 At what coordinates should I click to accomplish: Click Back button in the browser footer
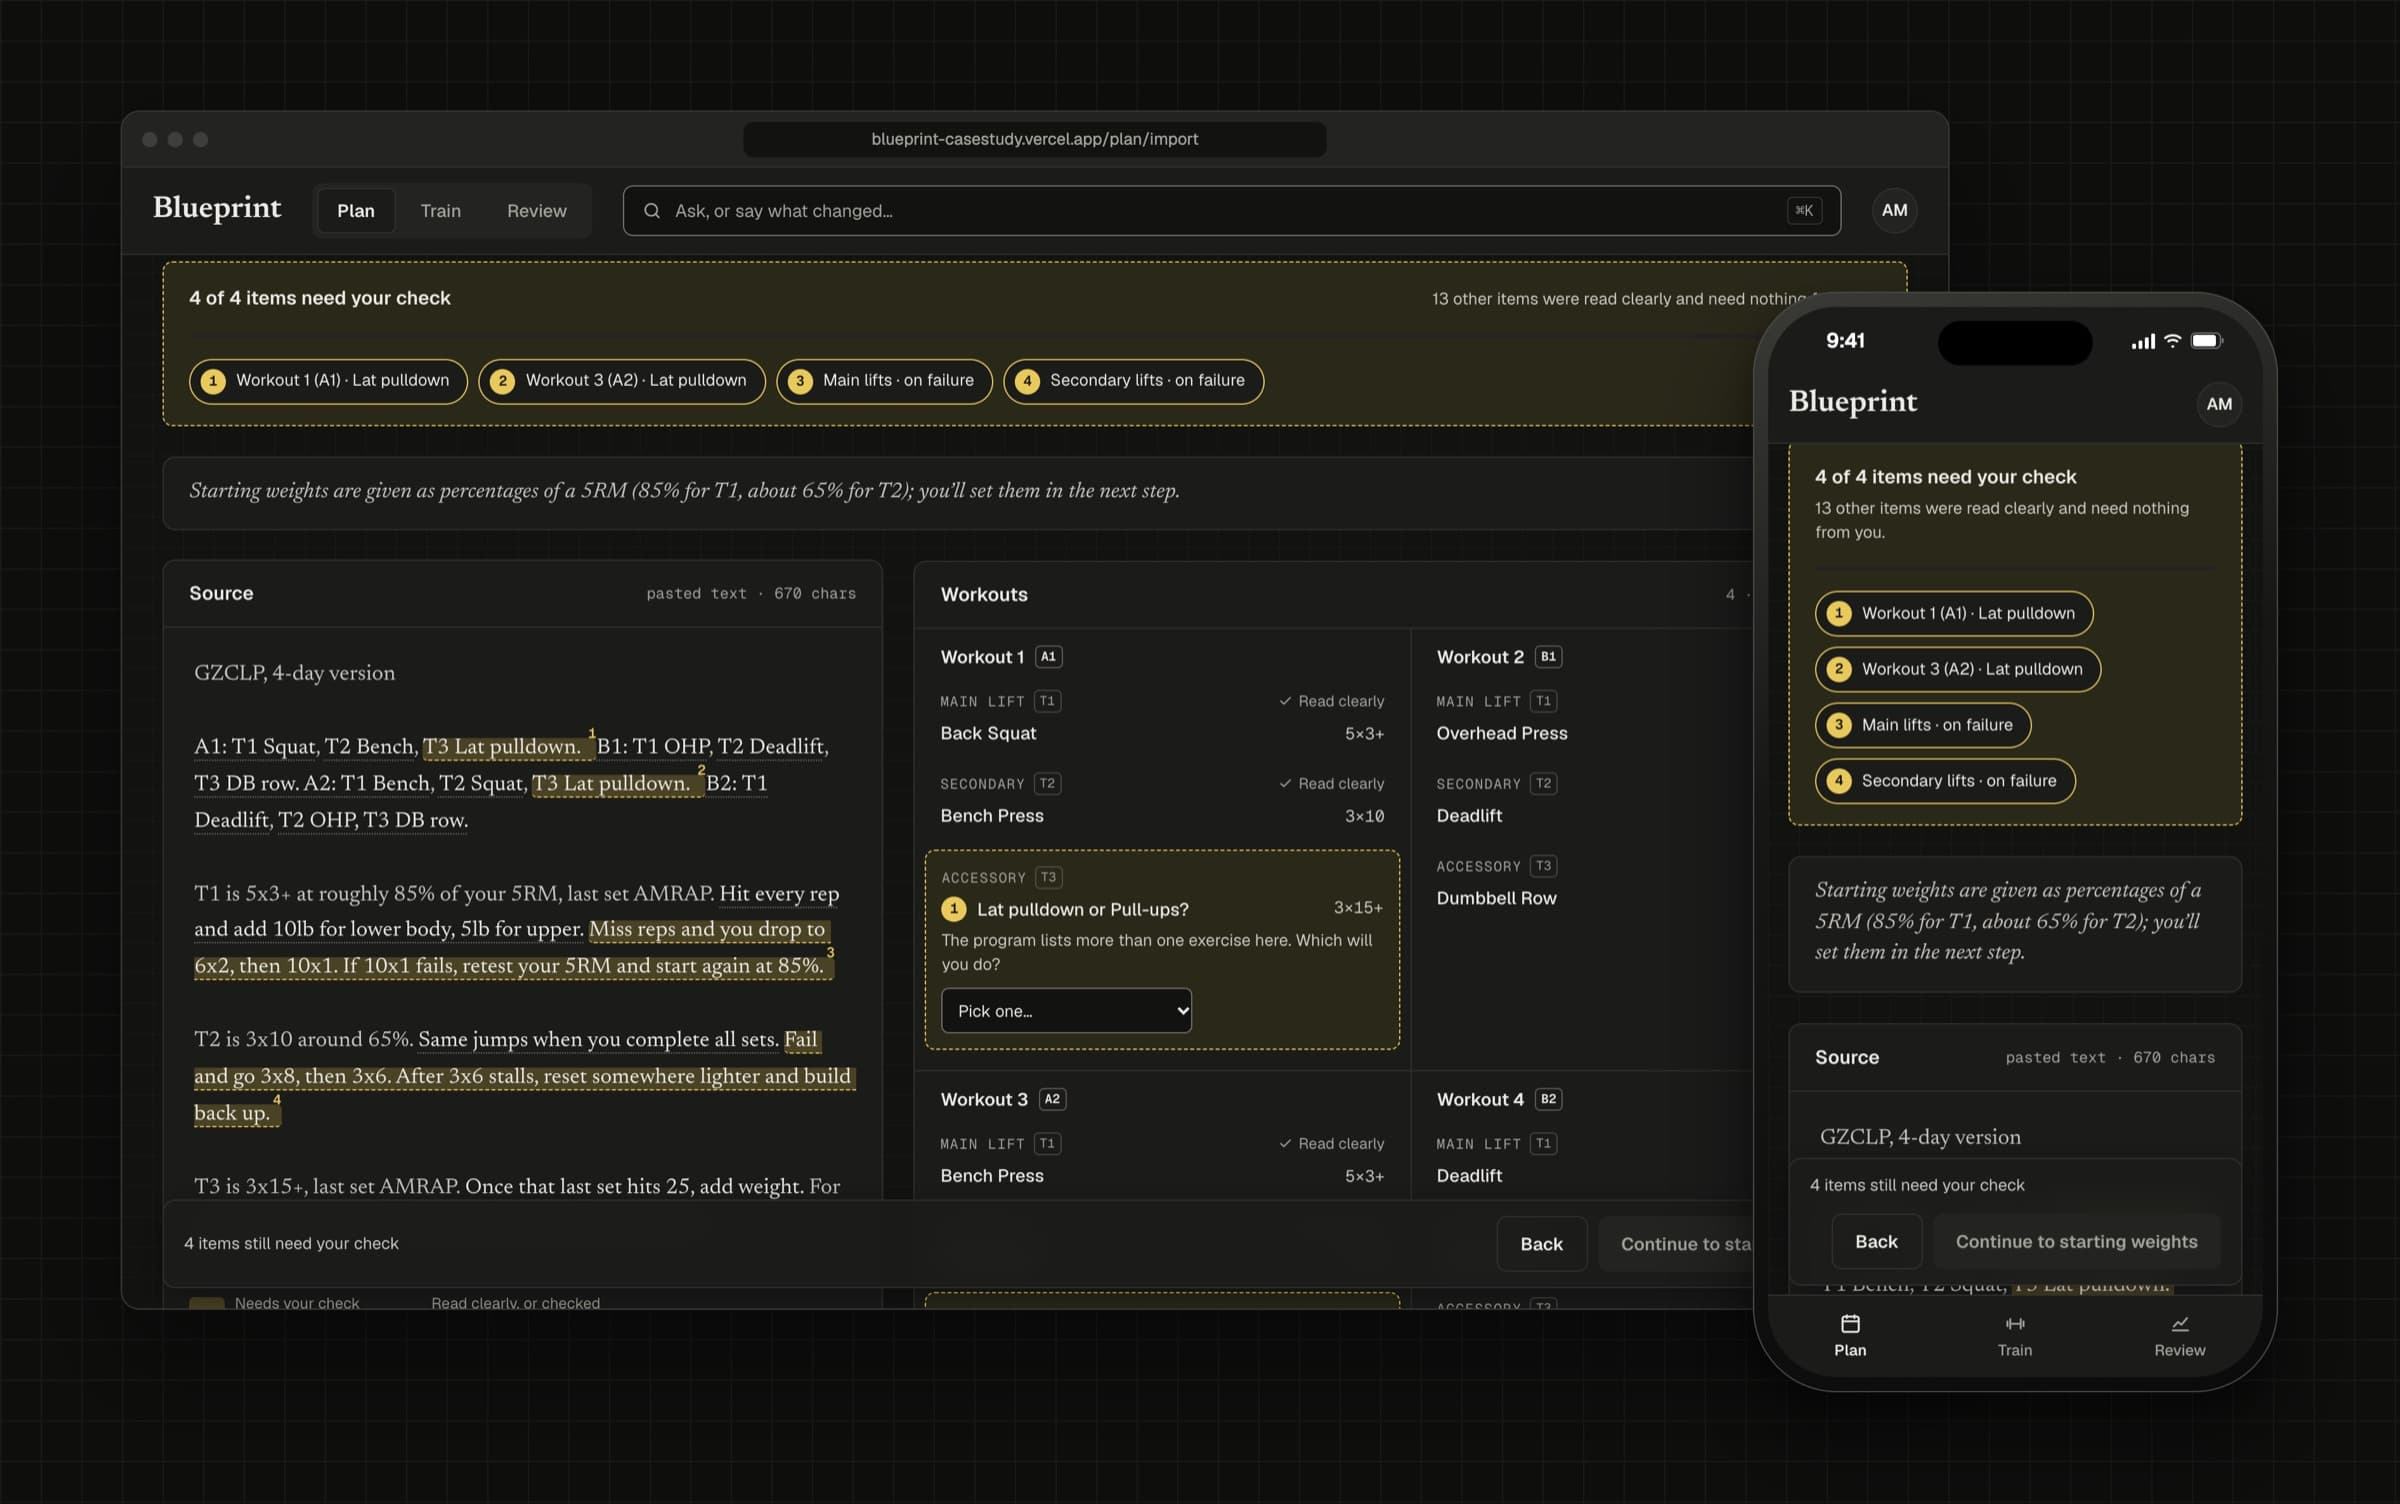point(1541,1244)
